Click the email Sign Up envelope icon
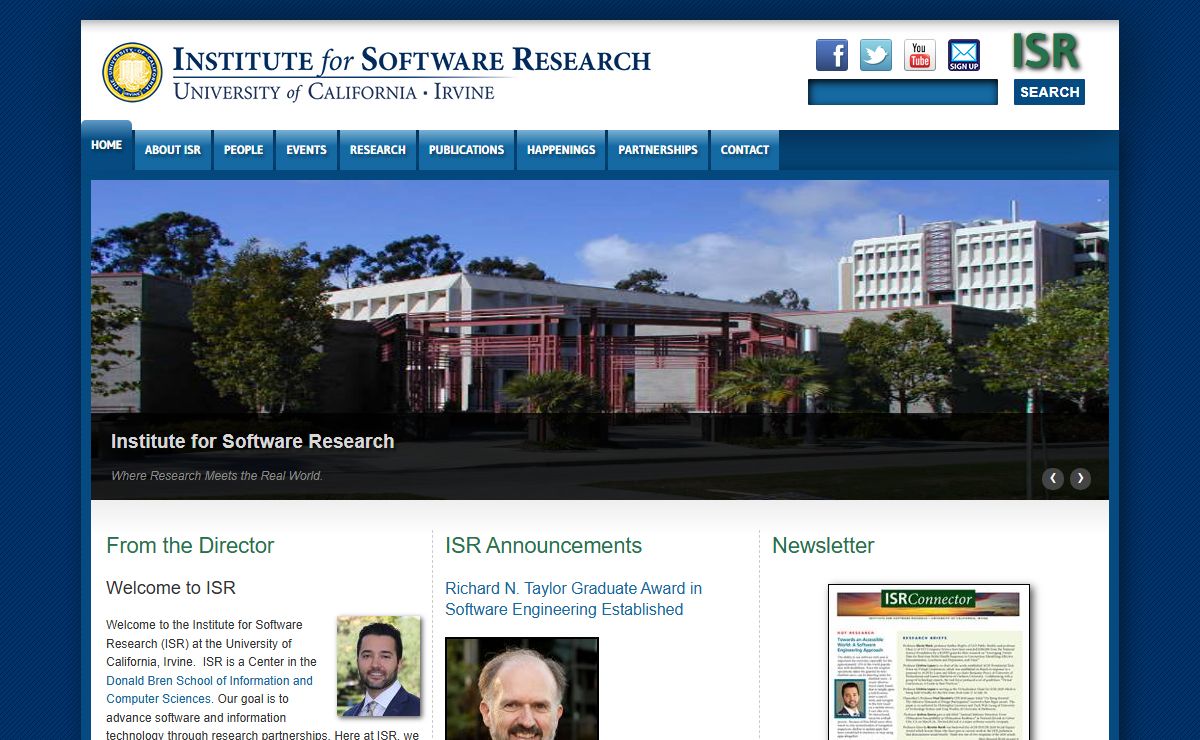Image resolution: width=1200 pixels, height=740 pixels. point(964,55)
